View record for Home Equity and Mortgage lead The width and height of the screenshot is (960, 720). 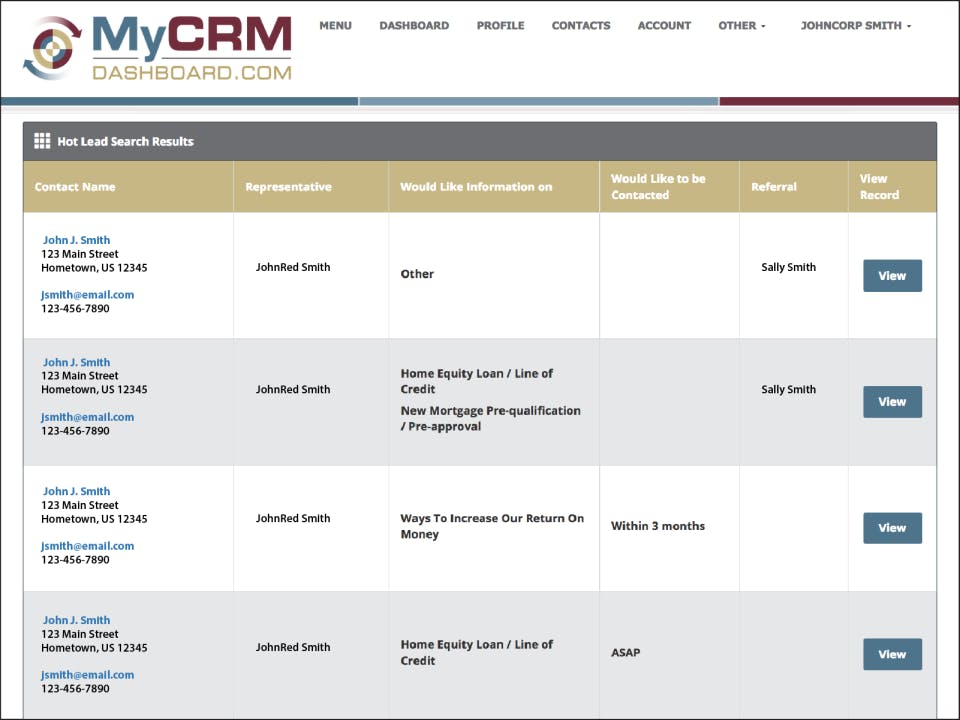pos(892,402)
